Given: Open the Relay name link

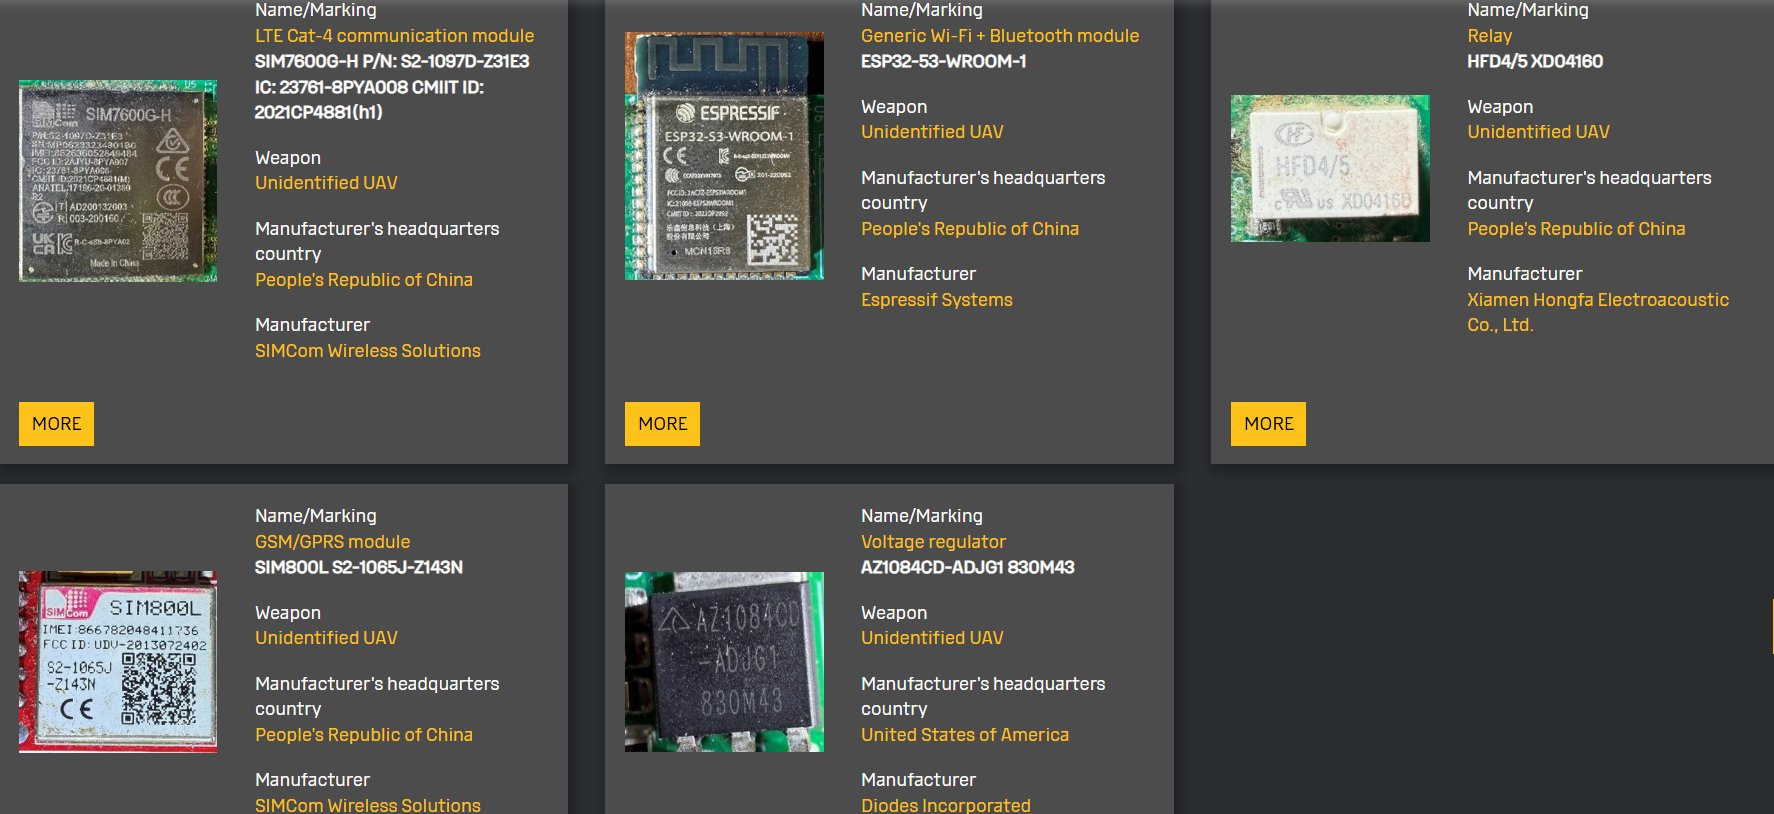Looking at the screenshot, I should [1489, 36].
